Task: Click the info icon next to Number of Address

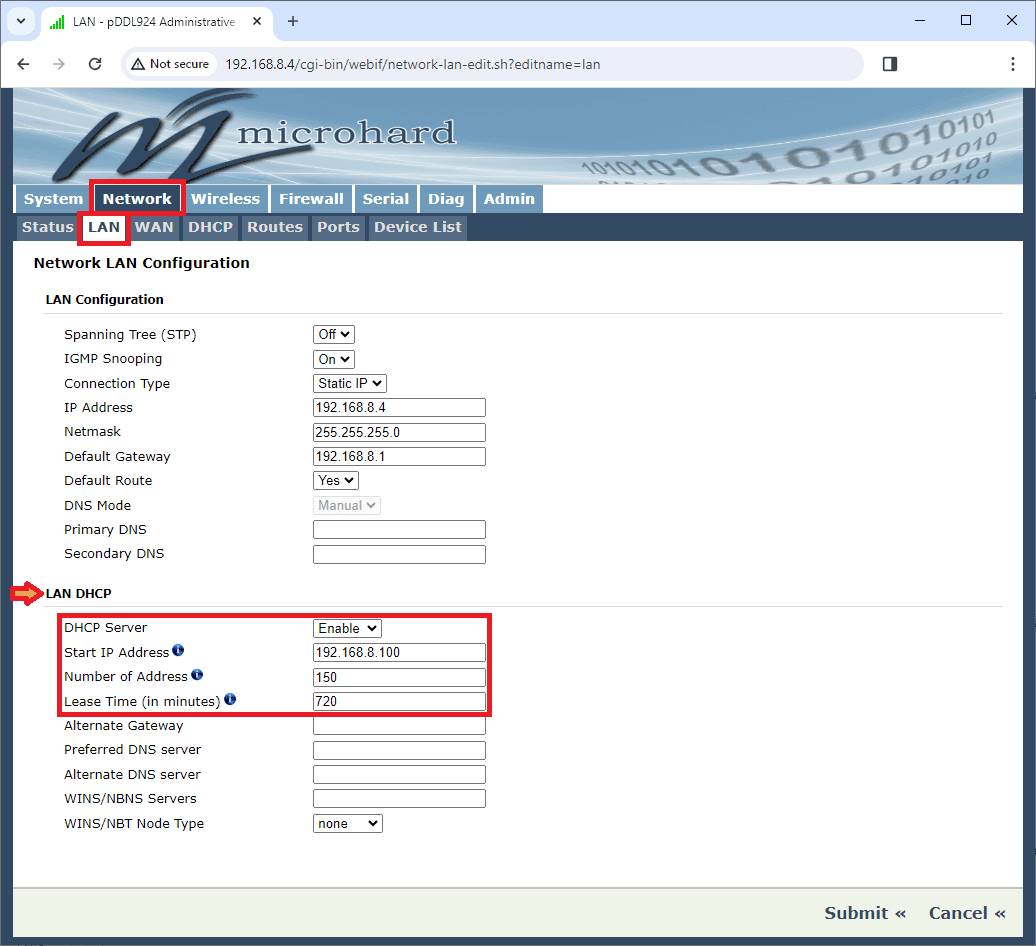Action: click(x=197, y=675)
